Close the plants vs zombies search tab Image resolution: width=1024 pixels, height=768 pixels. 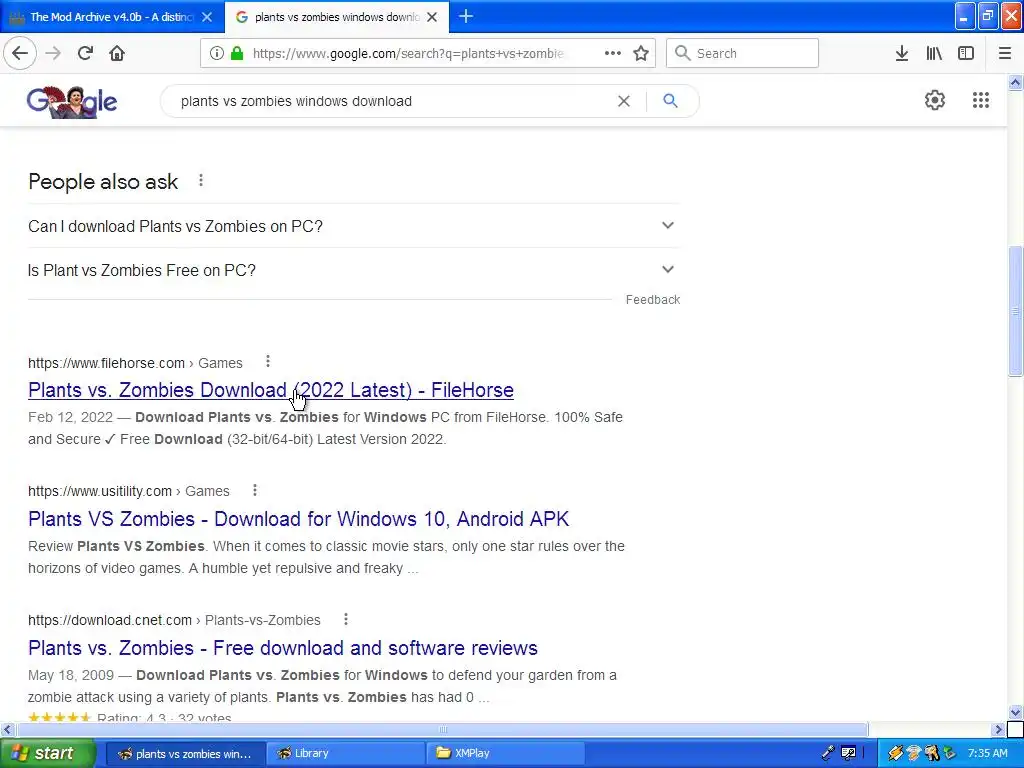click(432, 17)
